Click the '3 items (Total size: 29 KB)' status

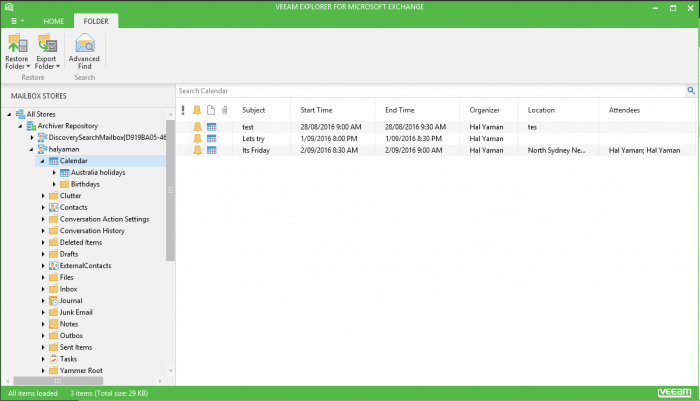tap(109, 393)
